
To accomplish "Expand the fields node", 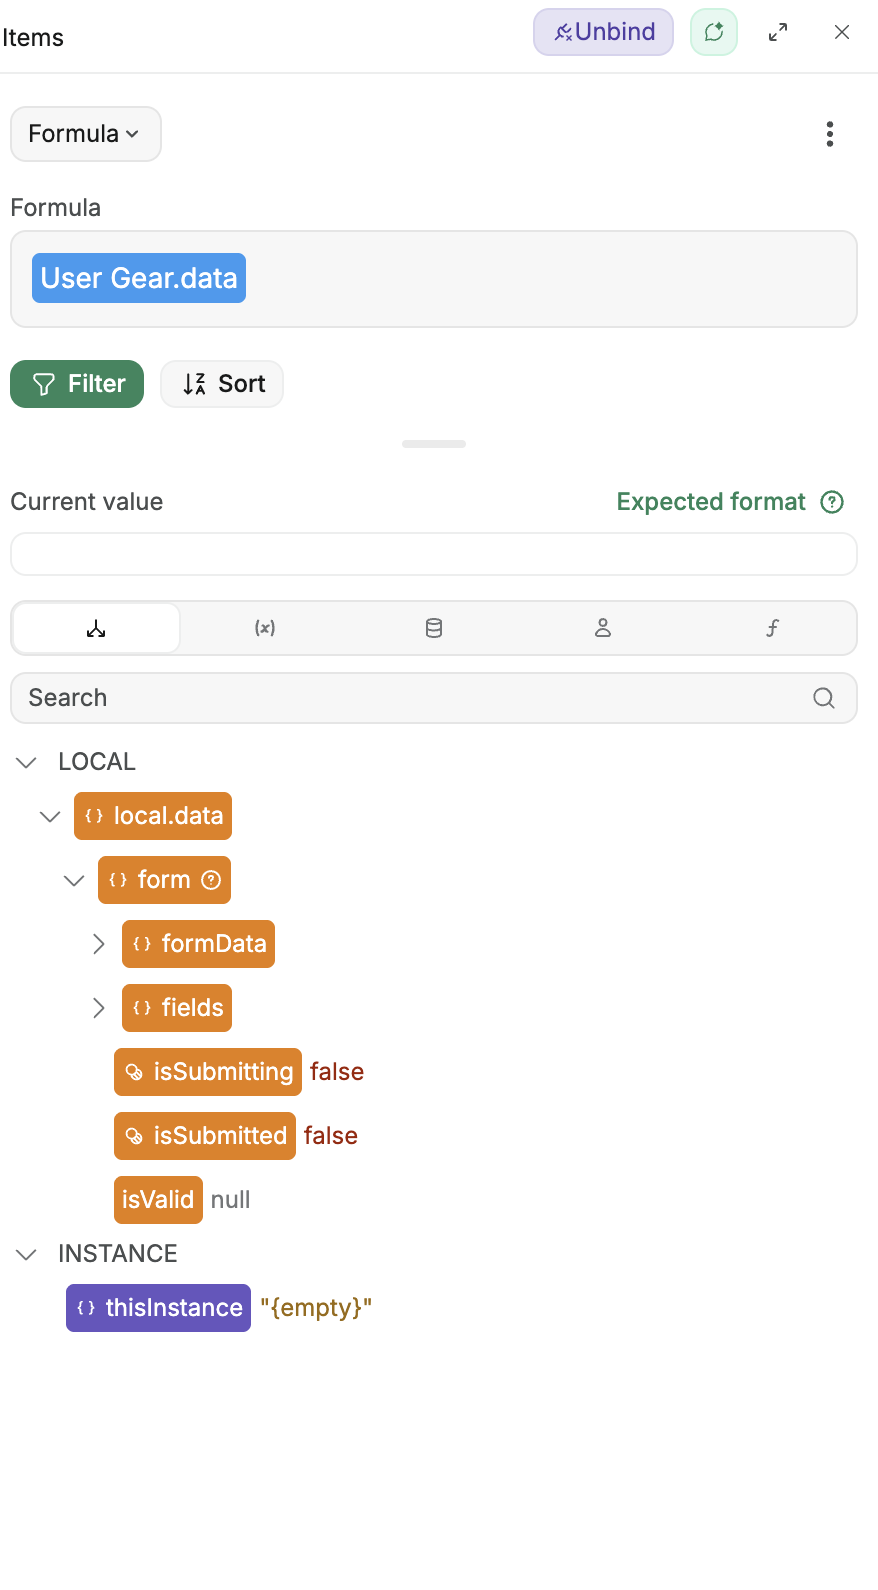I will [x=98, y=1008].
